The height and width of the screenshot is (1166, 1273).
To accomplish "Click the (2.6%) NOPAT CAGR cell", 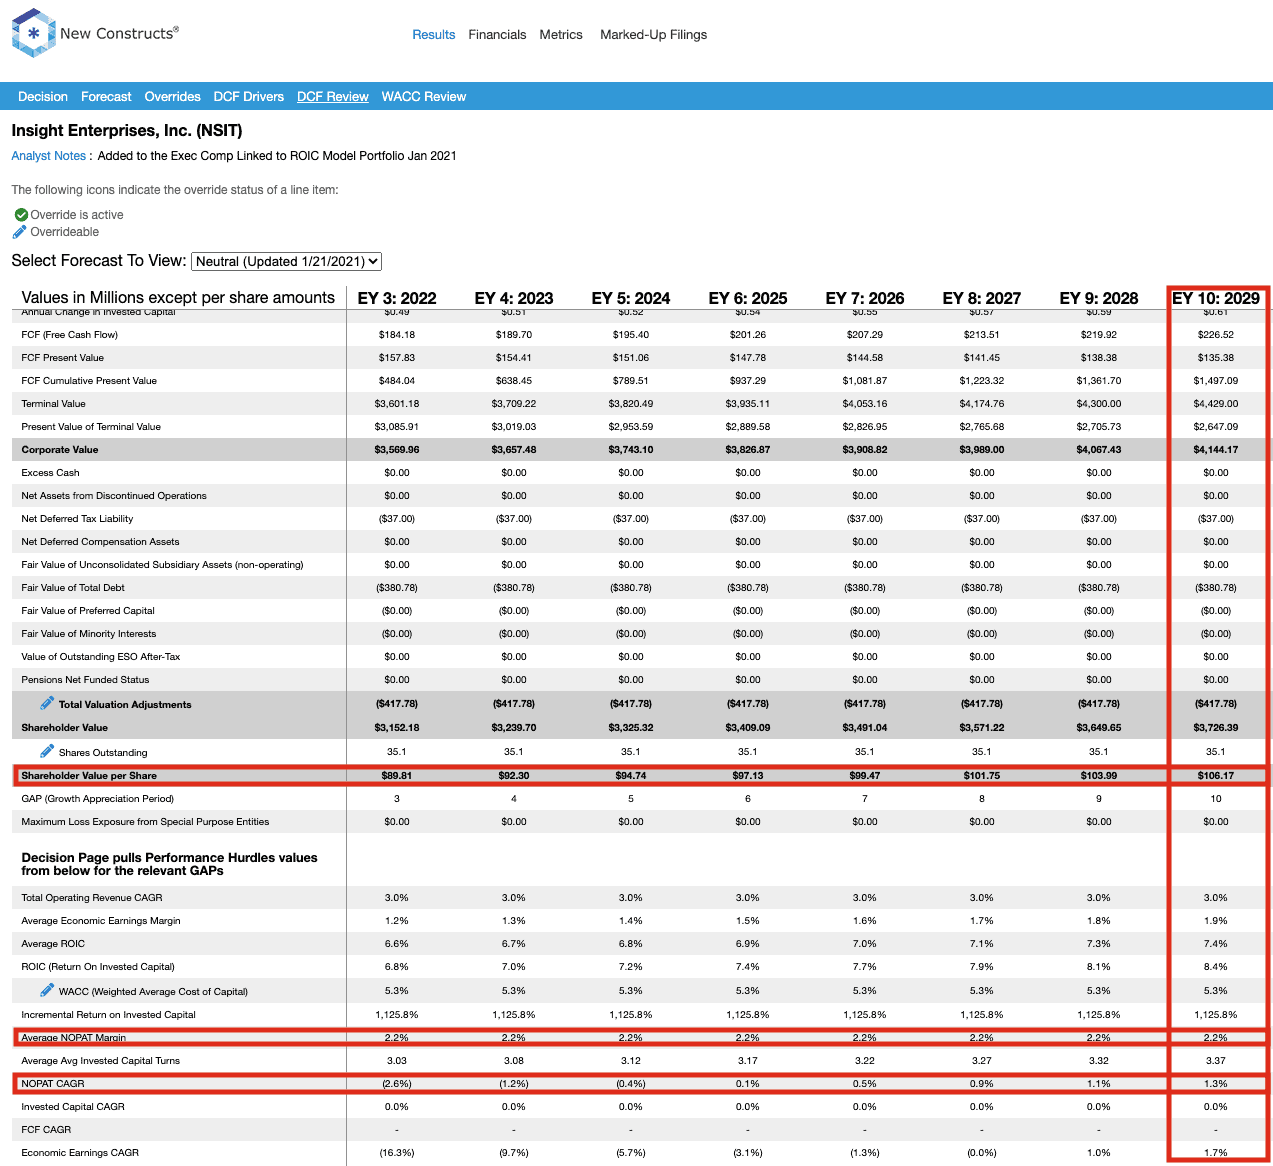I will click(x=397, y=1084).
